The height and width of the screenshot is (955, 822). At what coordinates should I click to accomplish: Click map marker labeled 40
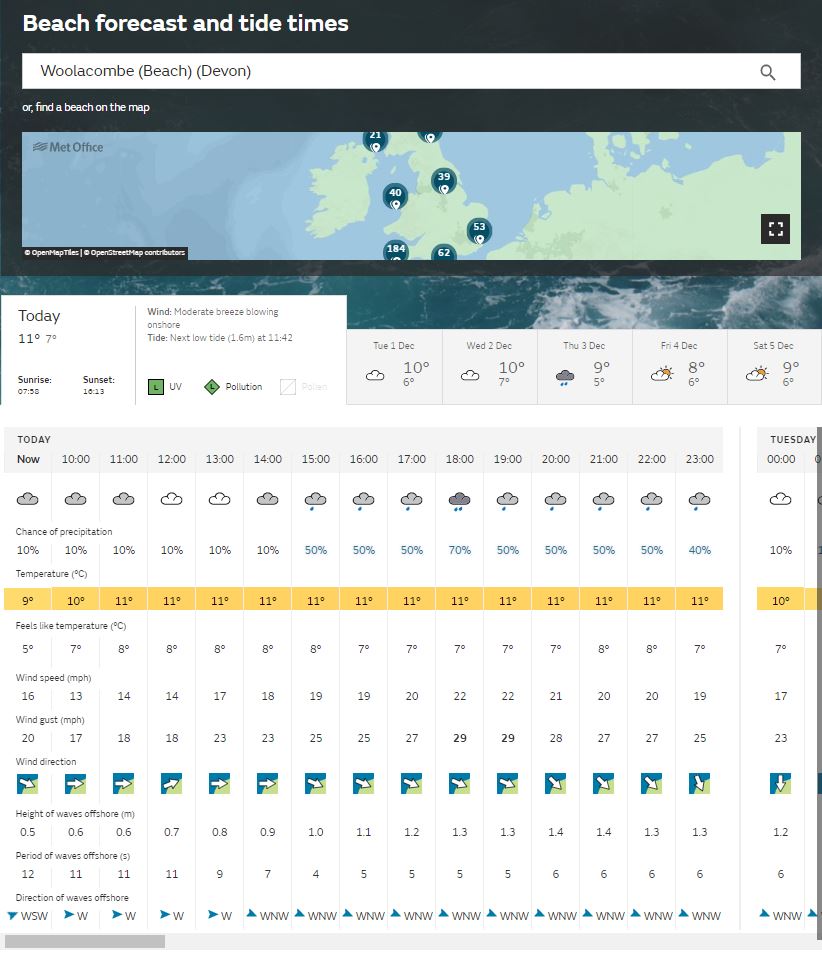(x=395, y=195)
